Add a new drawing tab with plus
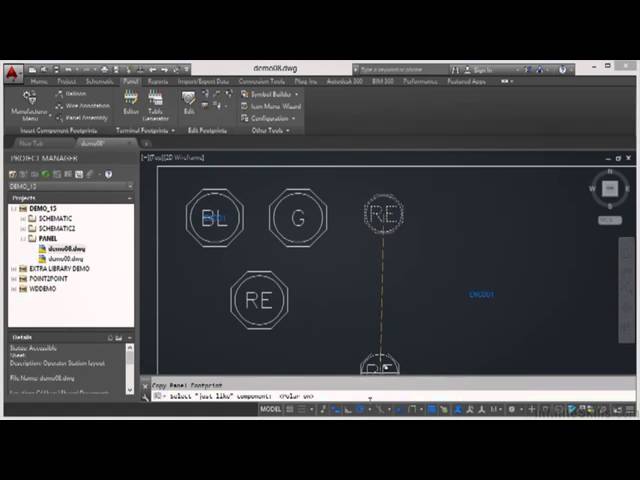This screenshot has width=640, height=480. (x=146, y=143)
